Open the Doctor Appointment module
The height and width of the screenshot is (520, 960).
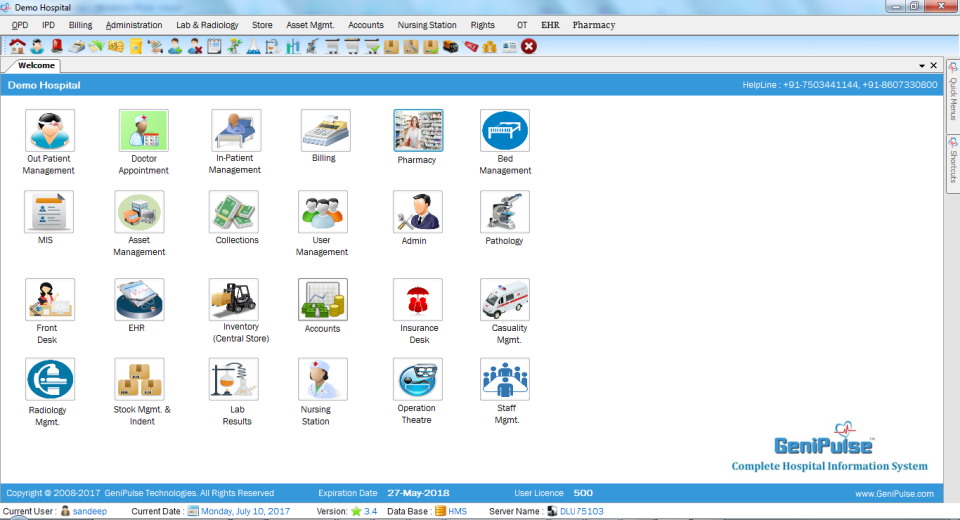143,130
